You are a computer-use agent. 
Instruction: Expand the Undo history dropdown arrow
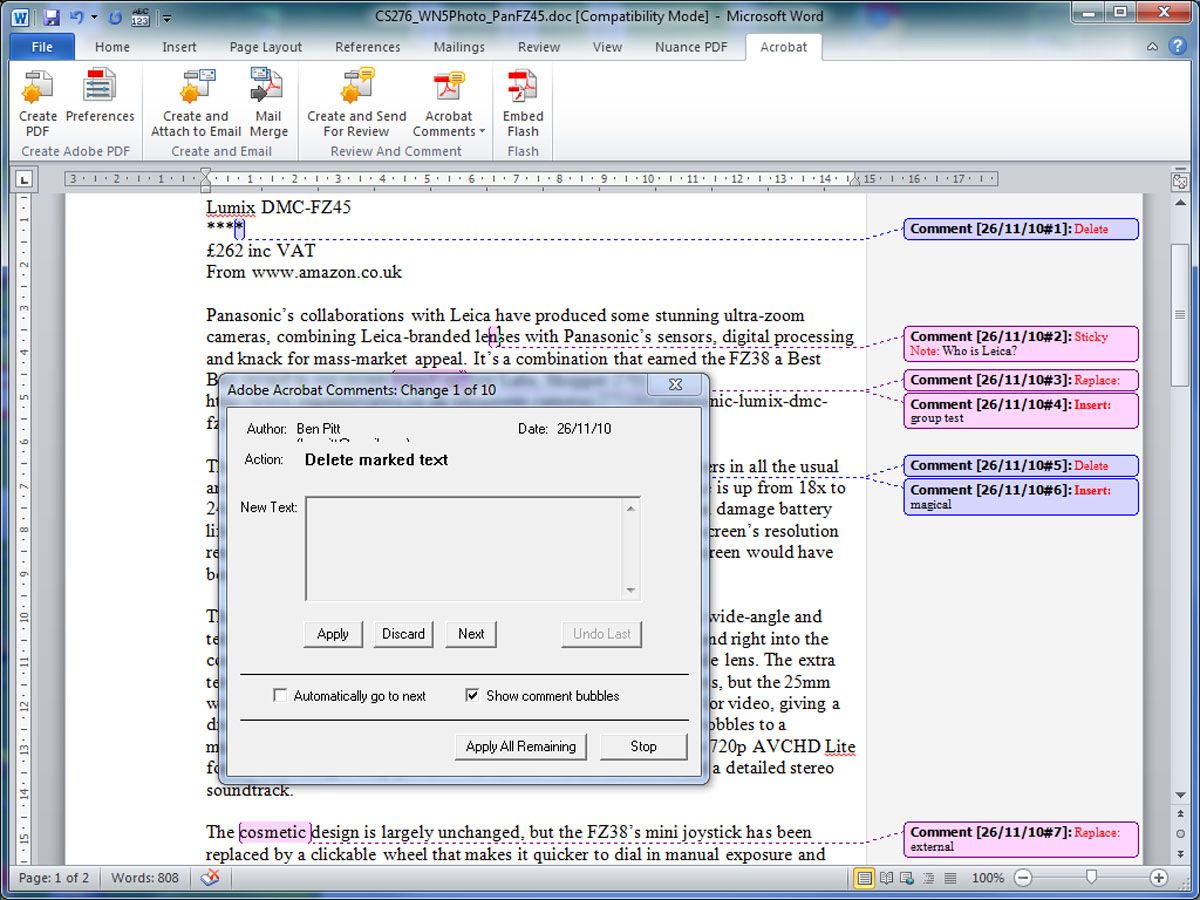(94, 17)
